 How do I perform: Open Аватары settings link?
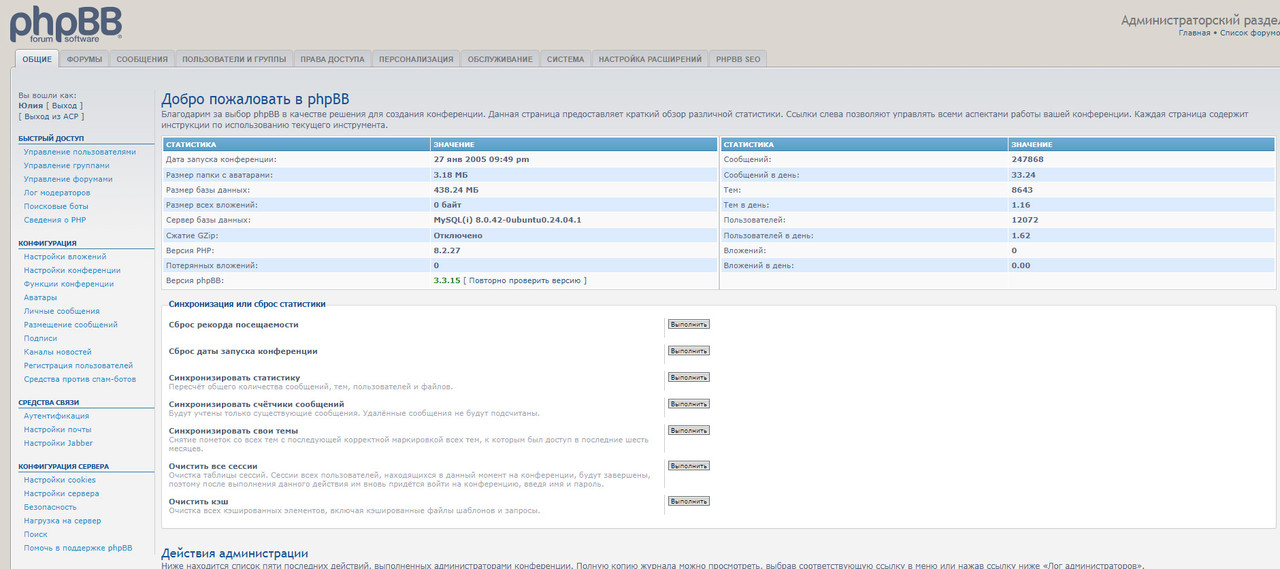click(x=41, y=297)
